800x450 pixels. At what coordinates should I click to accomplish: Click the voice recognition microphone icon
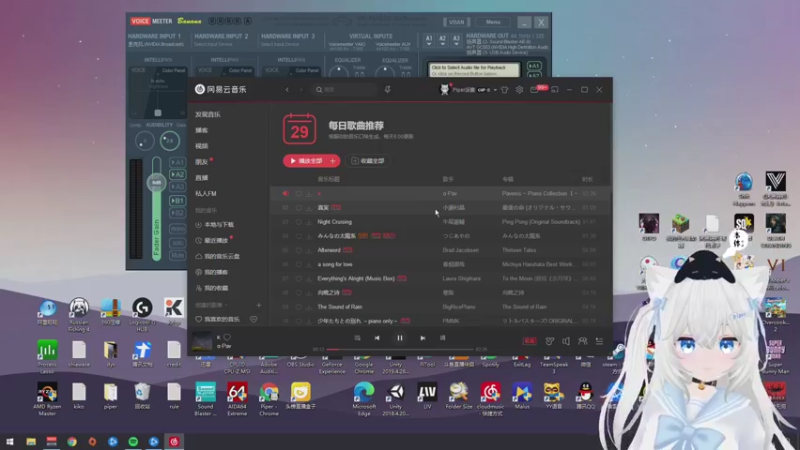point(388,89)
